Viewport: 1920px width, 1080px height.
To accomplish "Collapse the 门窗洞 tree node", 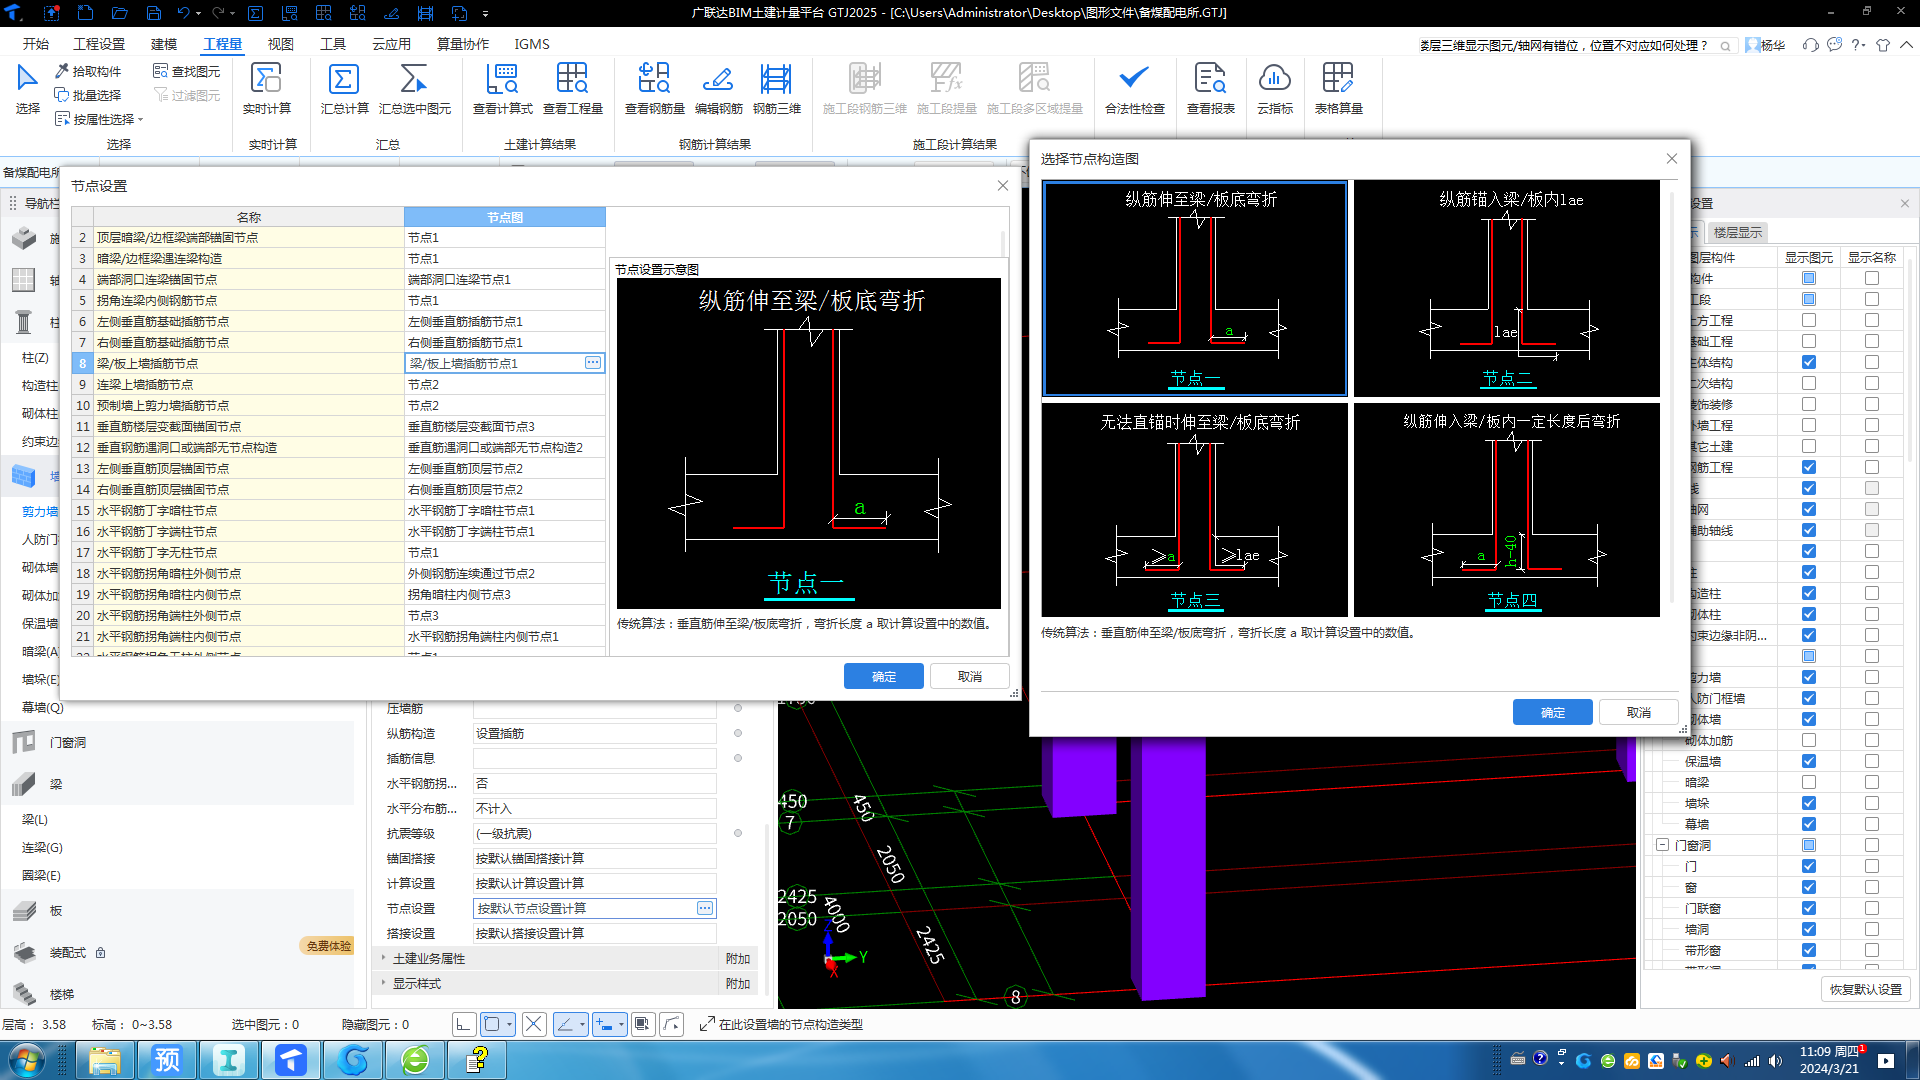I will 1662,845.
